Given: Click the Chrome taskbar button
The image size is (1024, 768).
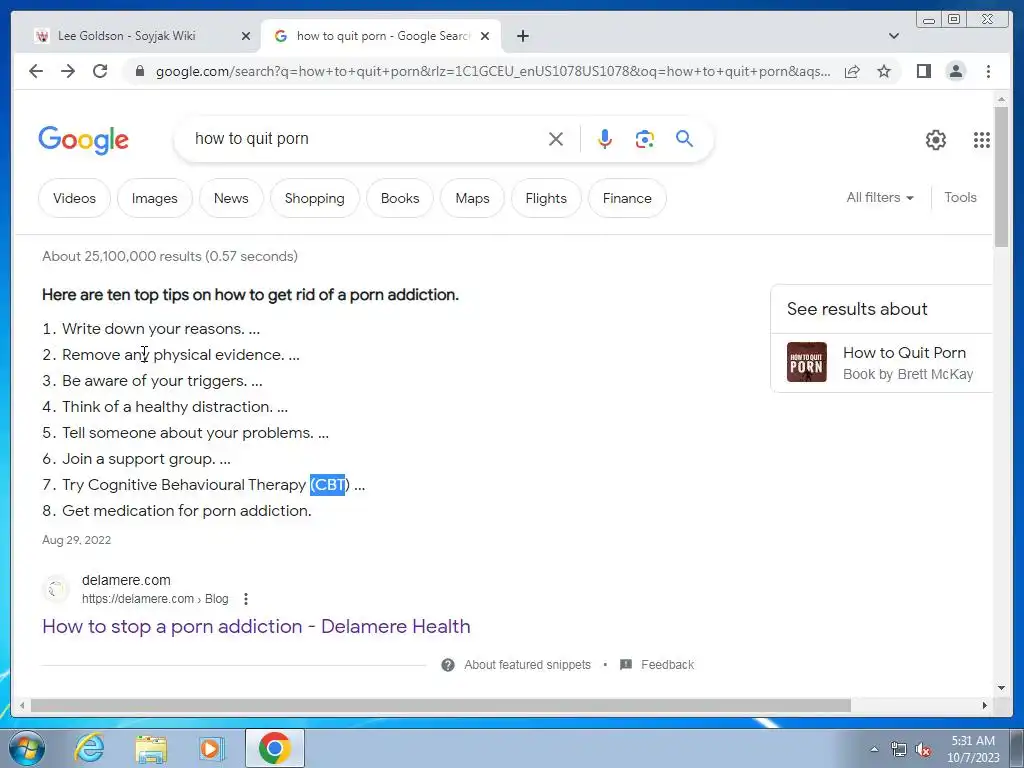Looking at the screenshot, I should [274, 748].
